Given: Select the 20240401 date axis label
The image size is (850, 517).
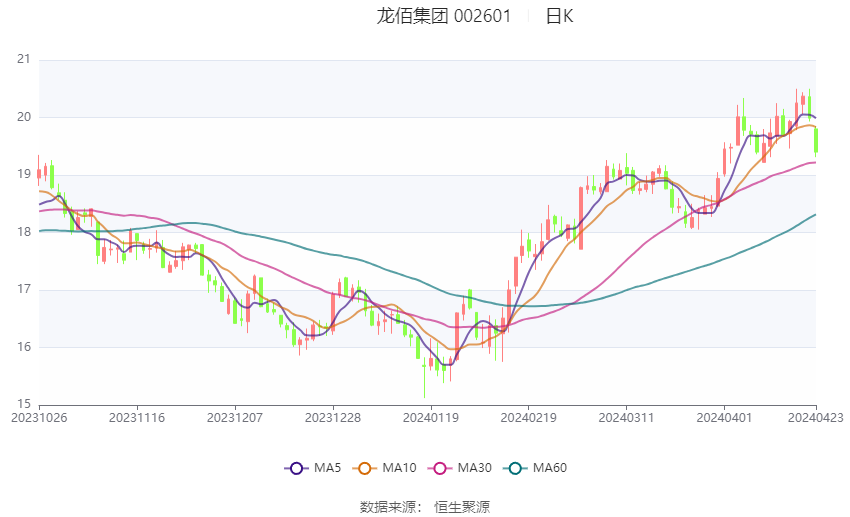Looking at the screenshot, I should click(x=724, y=418).
